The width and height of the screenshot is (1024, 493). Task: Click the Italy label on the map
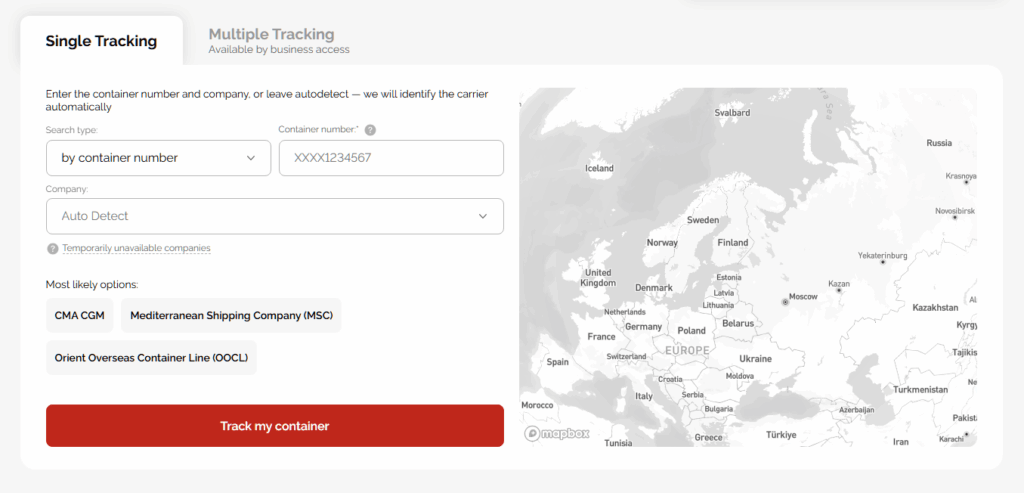644,396
